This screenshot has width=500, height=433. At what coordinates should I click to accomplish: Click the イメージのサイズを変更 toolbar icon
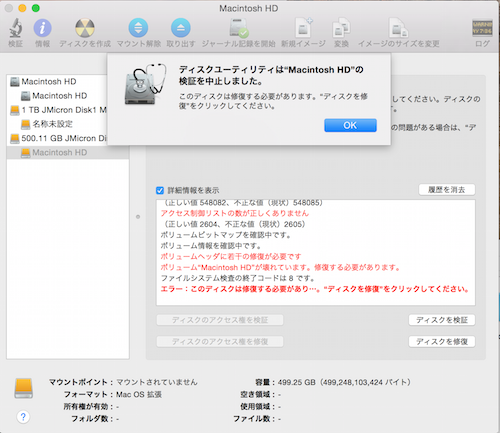coord(398,28)
